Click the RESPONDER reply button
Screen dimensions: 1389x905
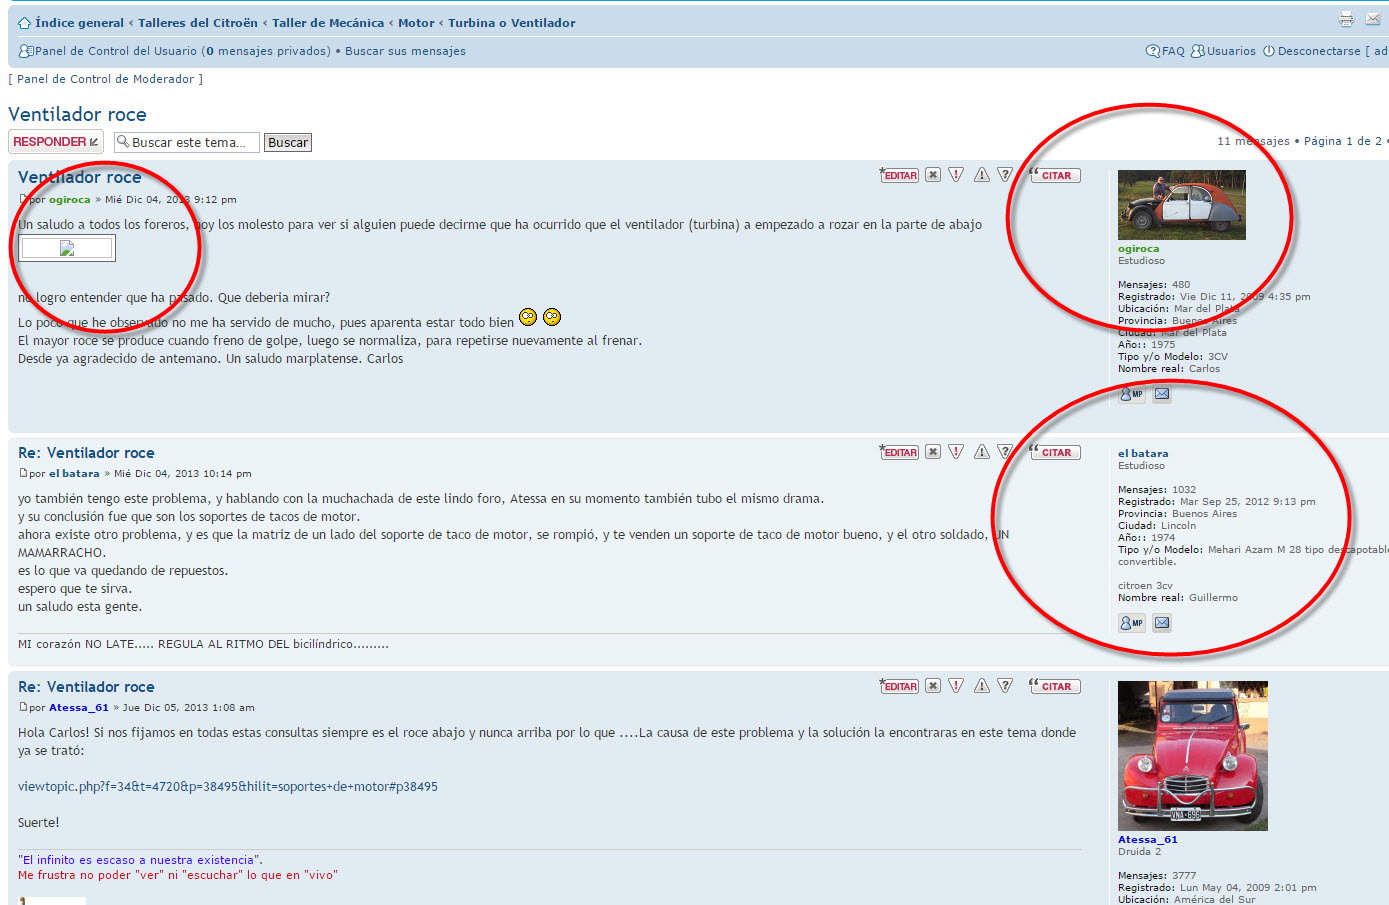[x=56, y=142]
